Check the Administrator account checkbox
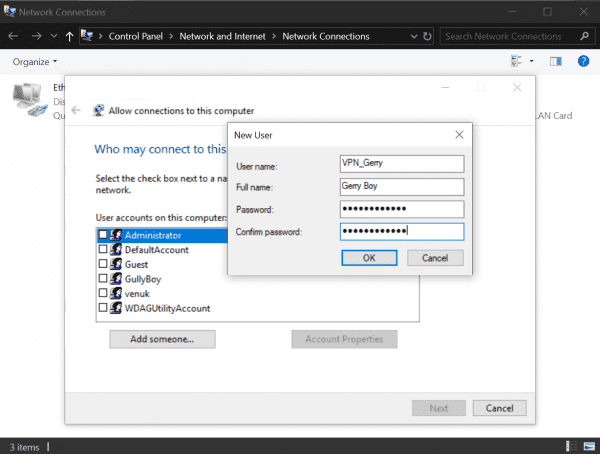The height and width of the screenshot is (454, 600). click(103, 235)
